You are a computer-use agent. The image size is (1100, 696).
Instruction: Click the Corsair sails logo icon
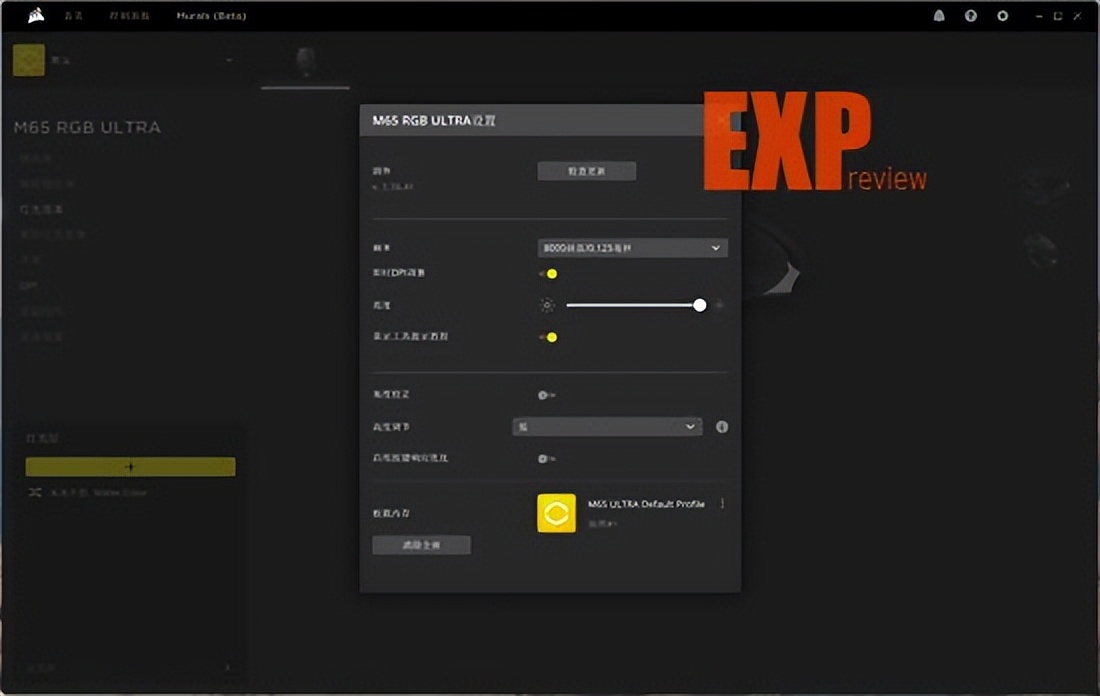(36, 15)
